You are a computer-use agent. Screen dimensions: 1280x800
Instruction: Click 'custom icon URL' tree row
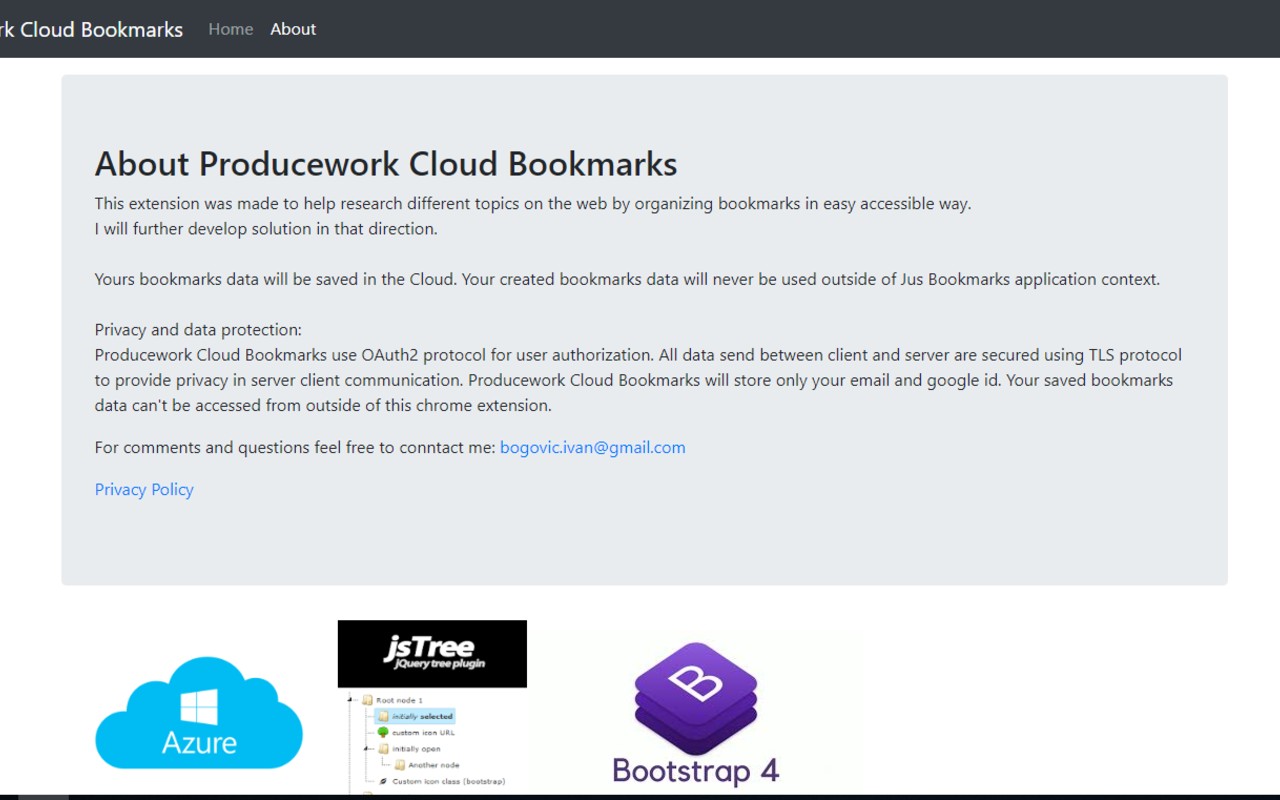[416, 732]
